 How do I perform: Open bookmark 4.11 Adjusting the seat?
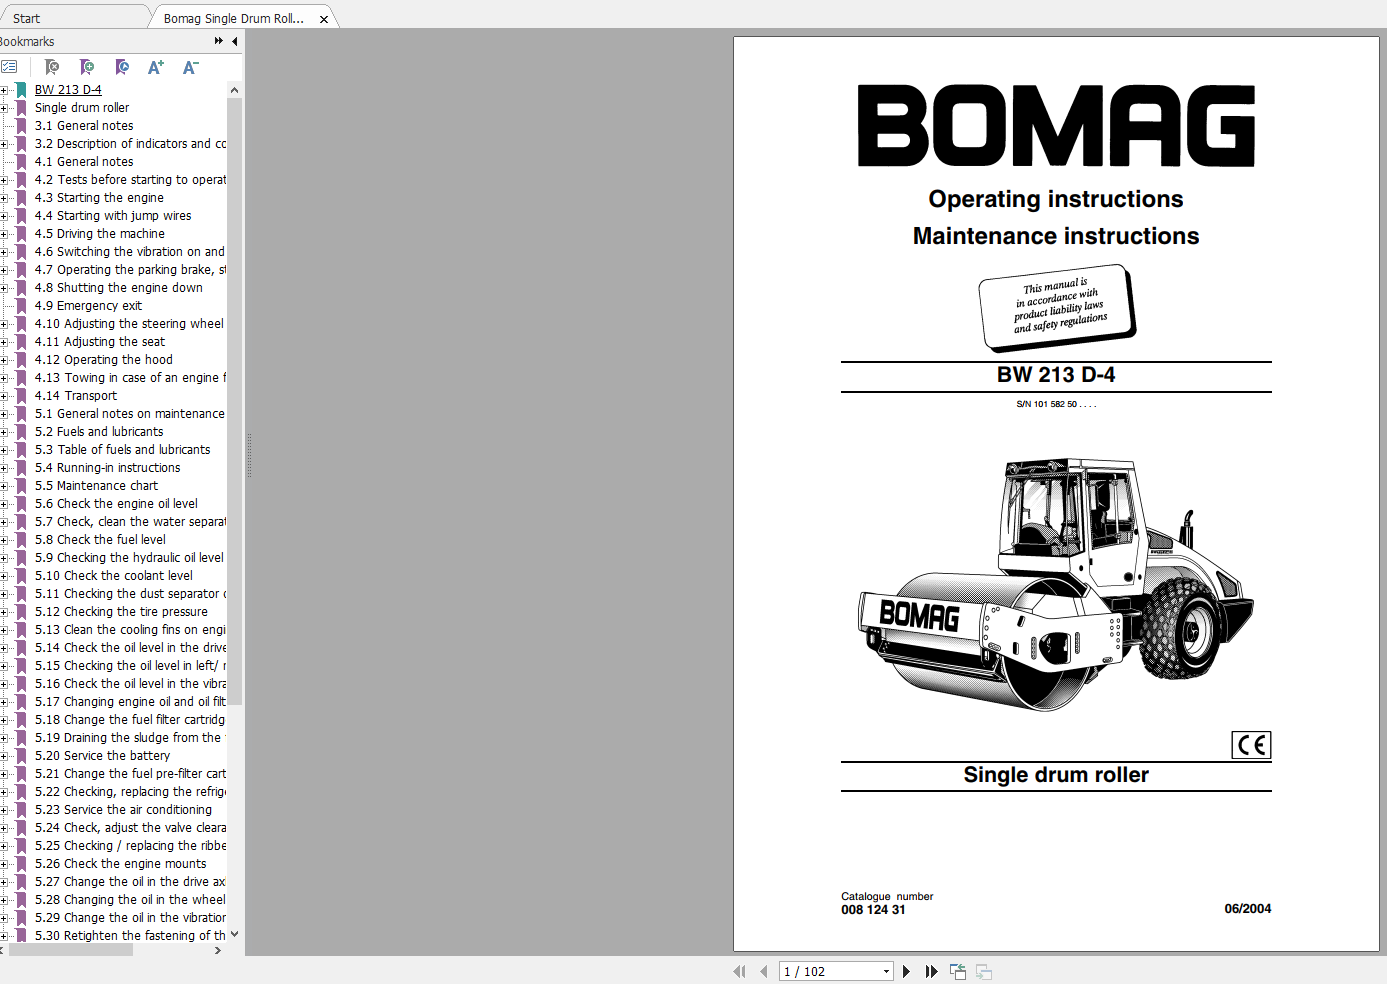pos(100,342)
